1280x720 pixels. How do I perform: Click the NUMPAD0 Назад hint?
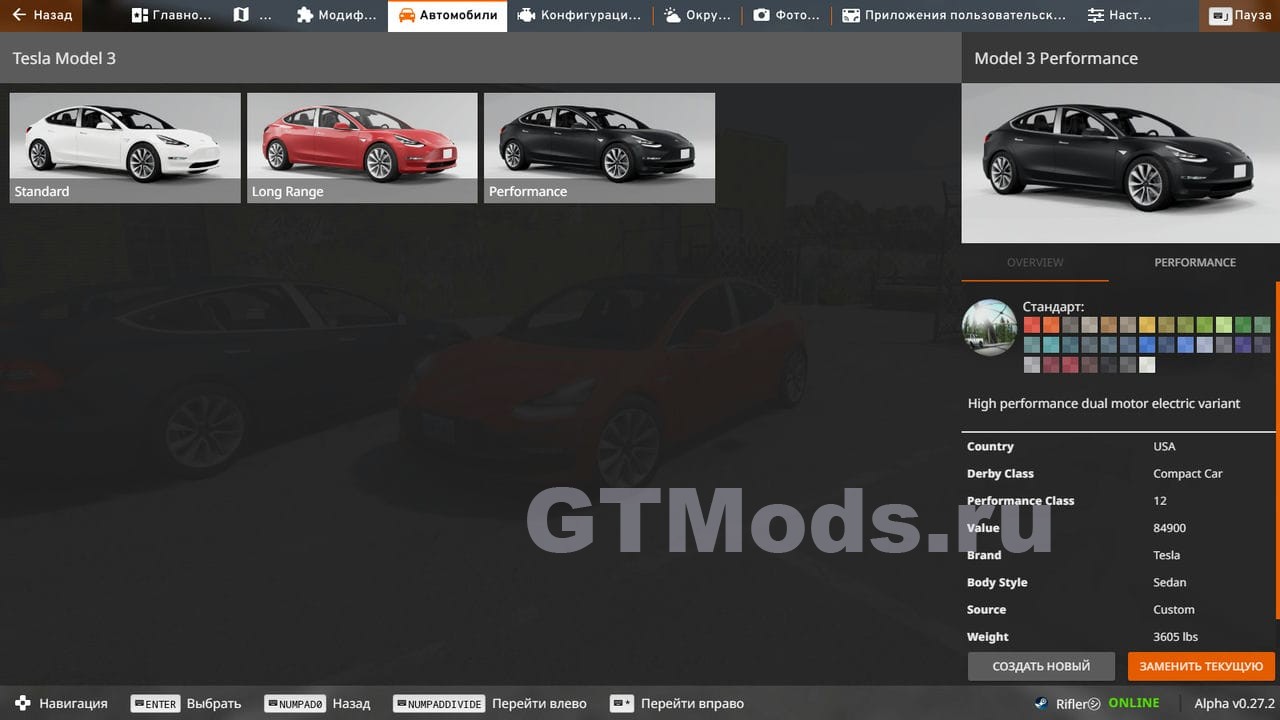(317, 703)
